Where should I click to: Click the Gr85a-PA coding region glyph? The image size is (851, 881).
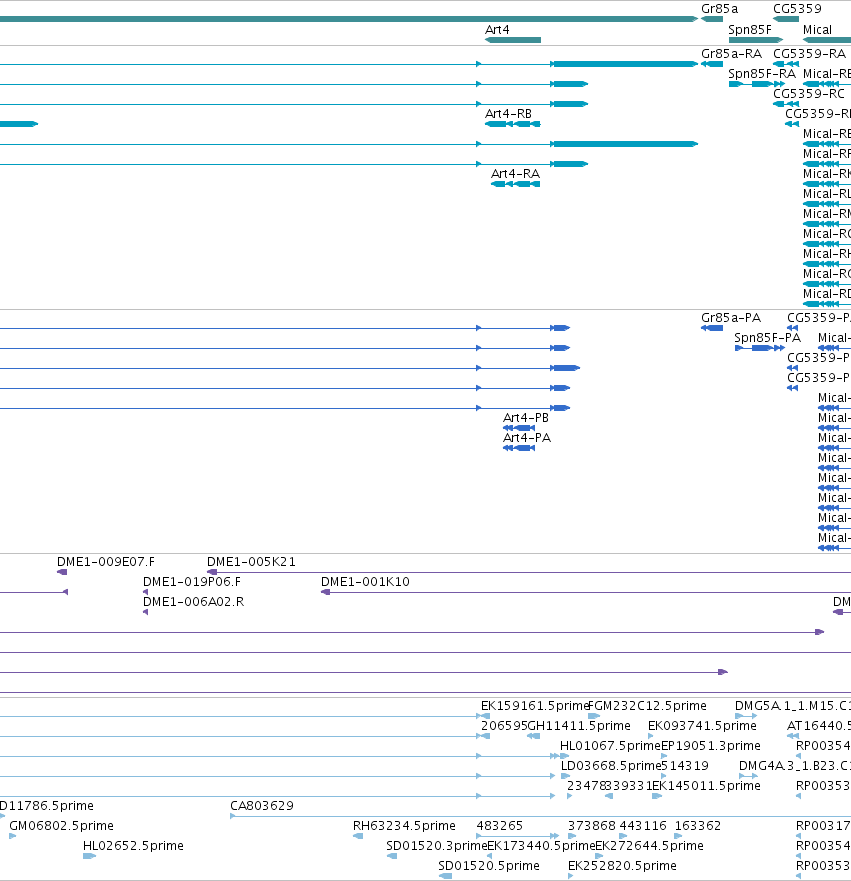click(712, 328)
